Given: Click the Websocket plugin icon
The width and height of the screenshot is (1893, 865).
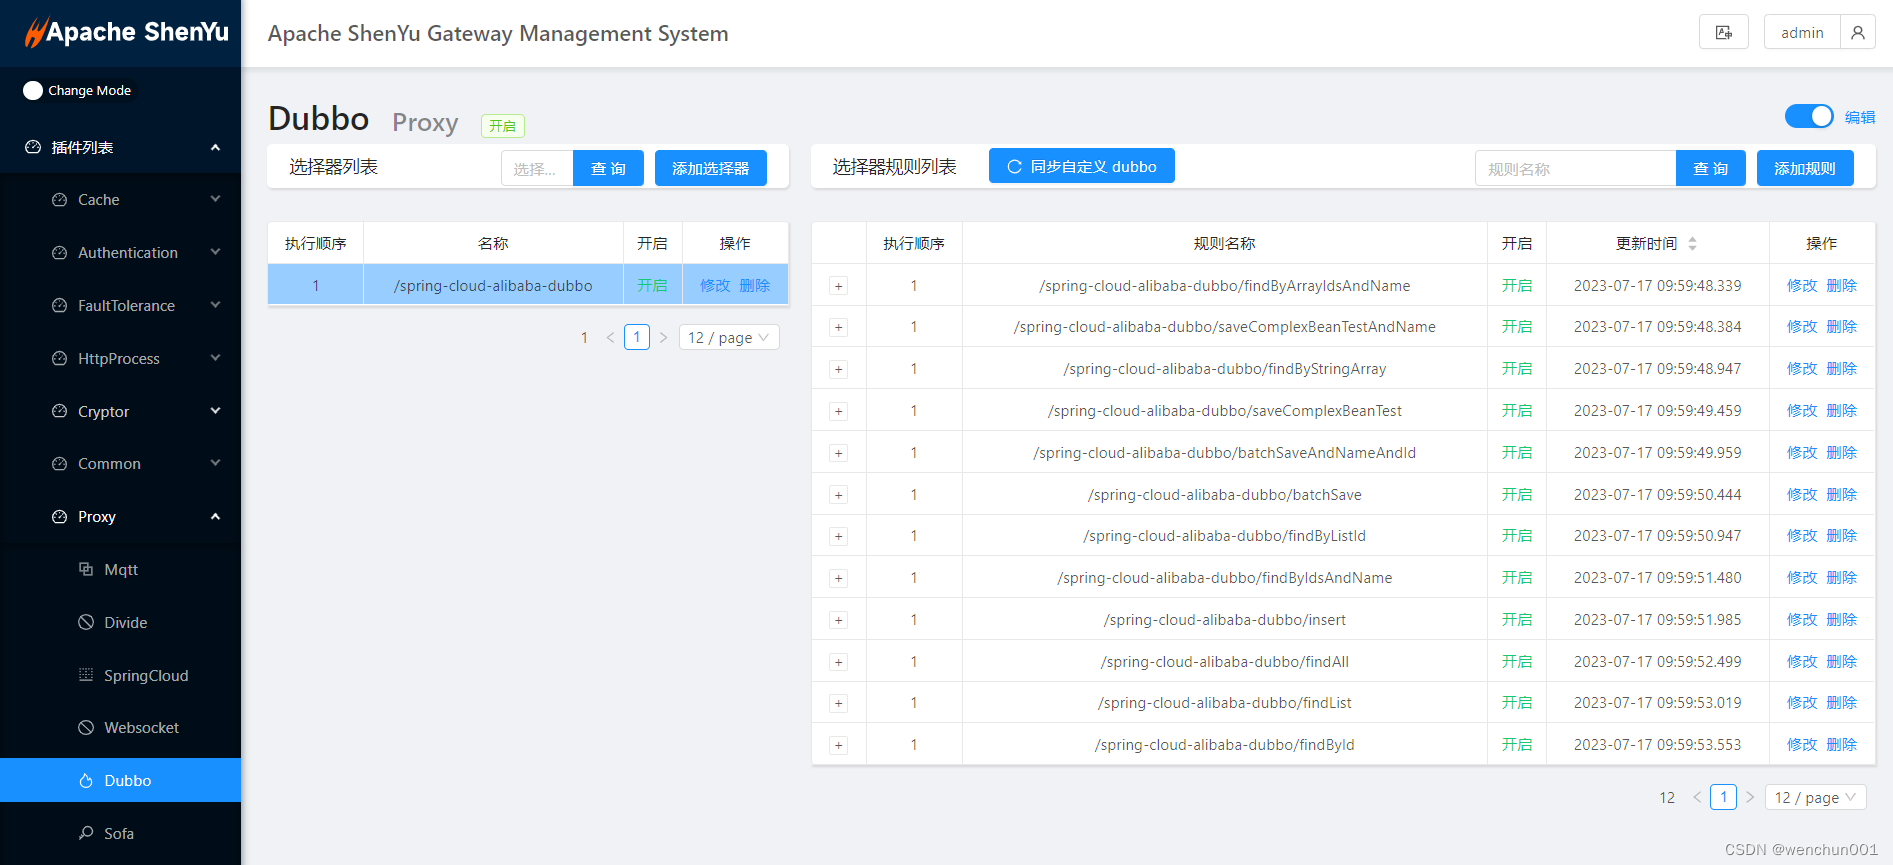Looking at the screenshot, I should coord(86,728).
